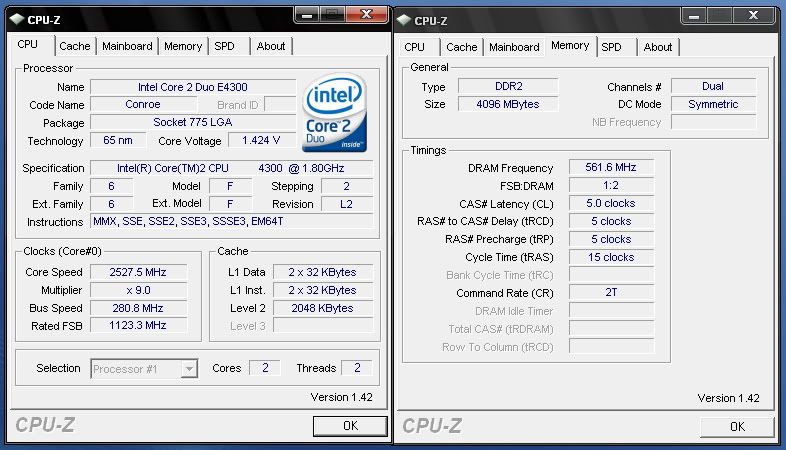786x450 pixels.
Task: Click the Rated FSB value 1123.3 MHz
Action: [x=138, y=325]
